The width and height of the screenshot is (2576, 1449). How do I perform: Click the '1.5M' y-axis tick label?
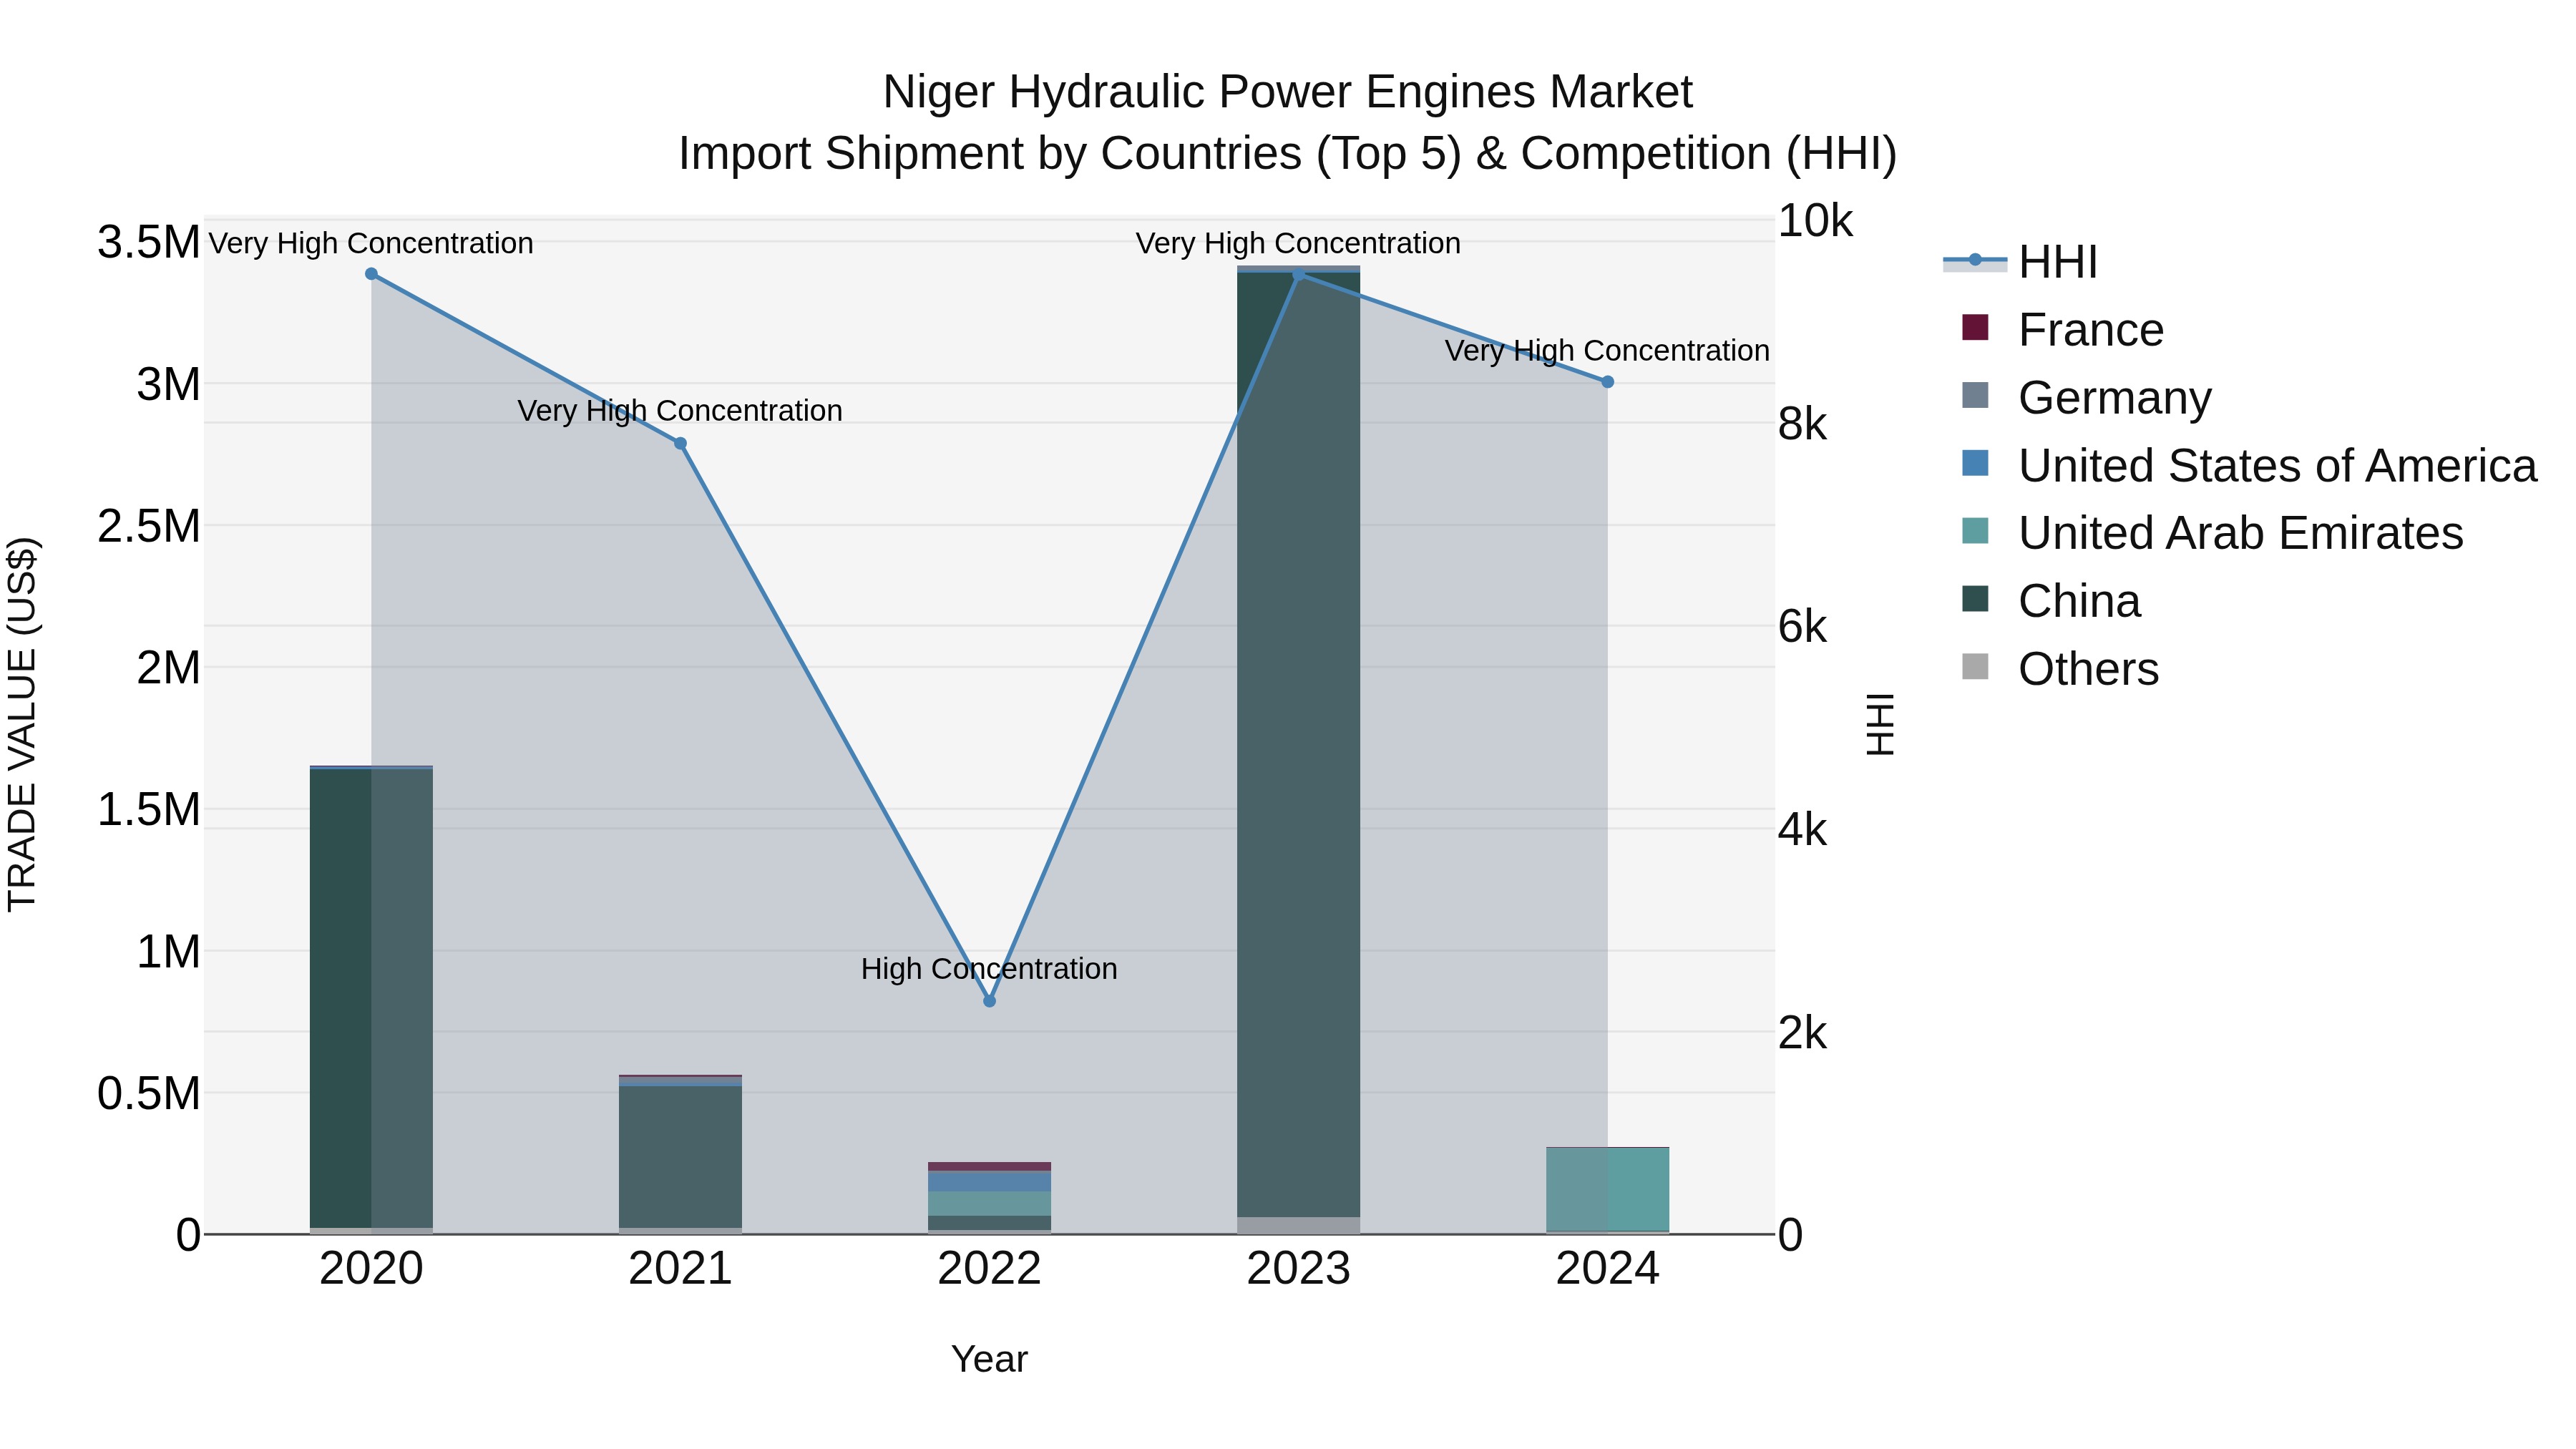click(149, 809)
